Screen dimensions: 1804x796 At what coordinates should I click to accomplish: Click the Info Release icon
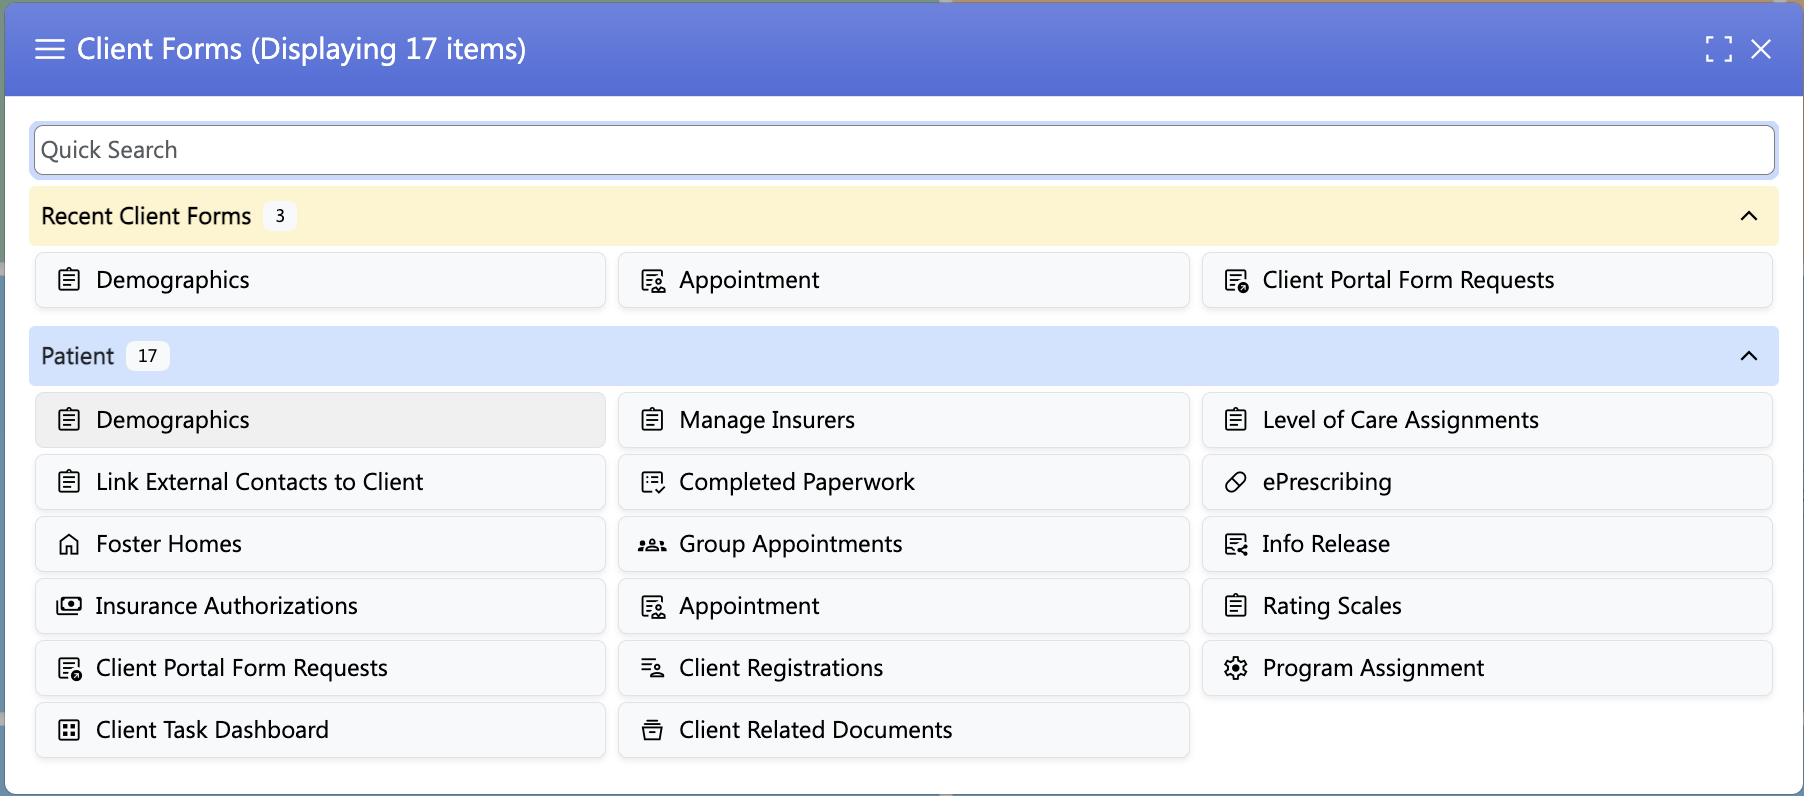(x=1236, y=544)
